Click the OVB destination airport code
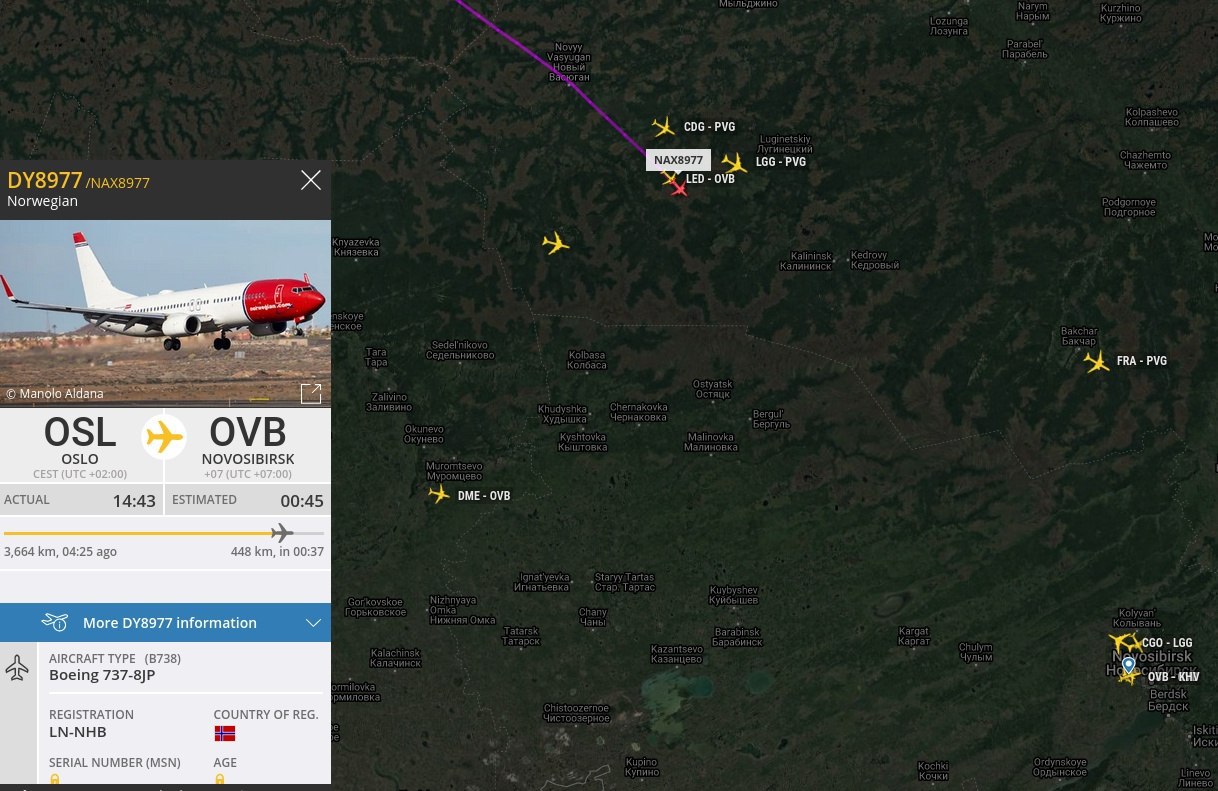 [247, 433]
